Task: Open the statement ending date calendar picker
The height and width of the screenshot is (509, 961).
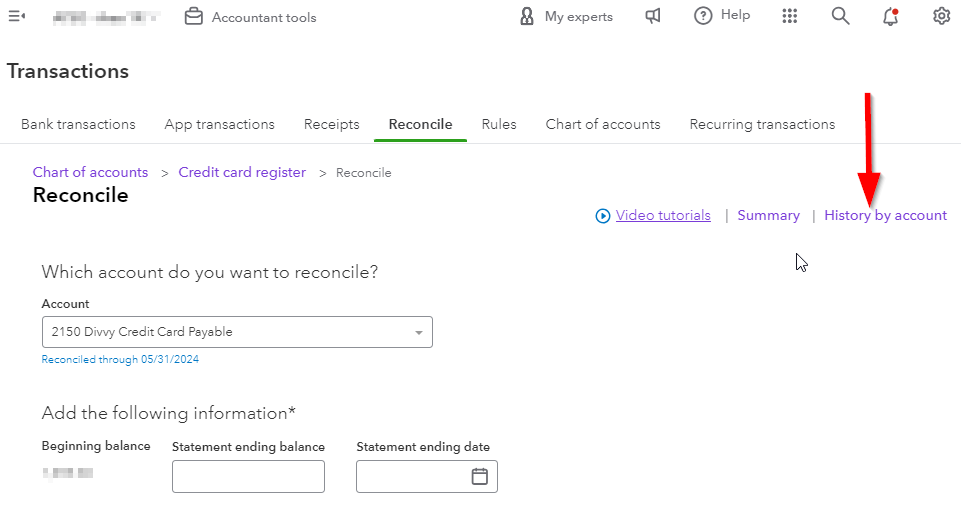Action: click(x=479, y=476)
